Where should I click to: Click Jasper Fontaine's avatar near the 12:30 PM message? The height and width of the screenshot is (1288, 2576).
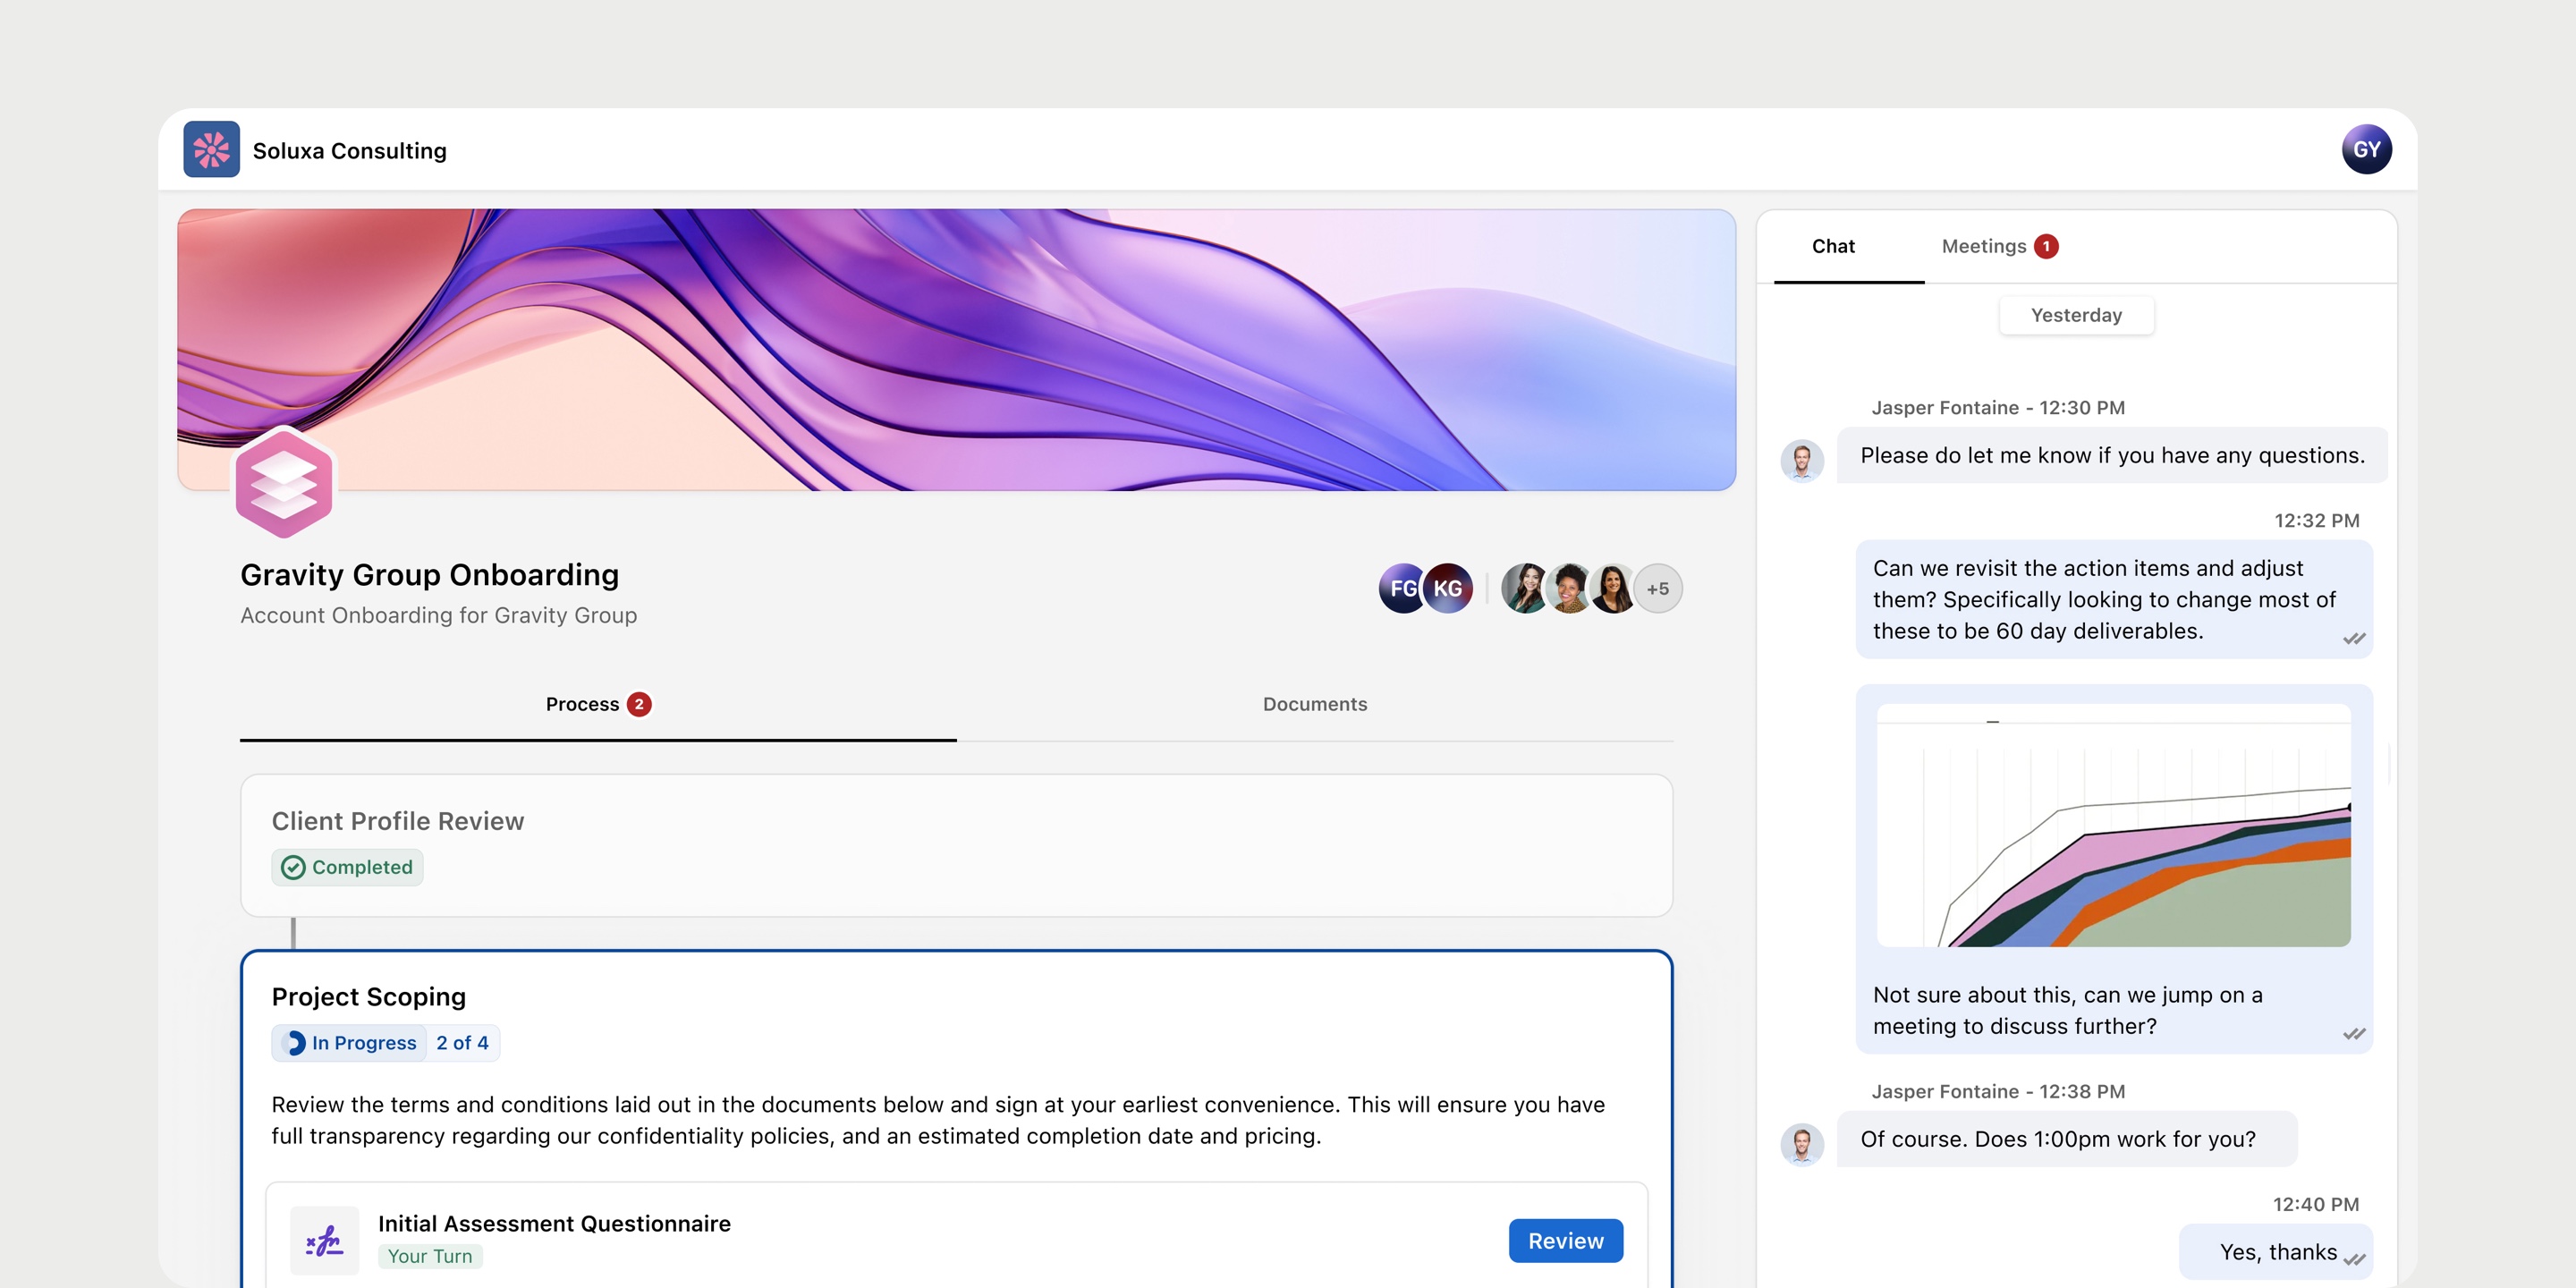[1802, 460]
